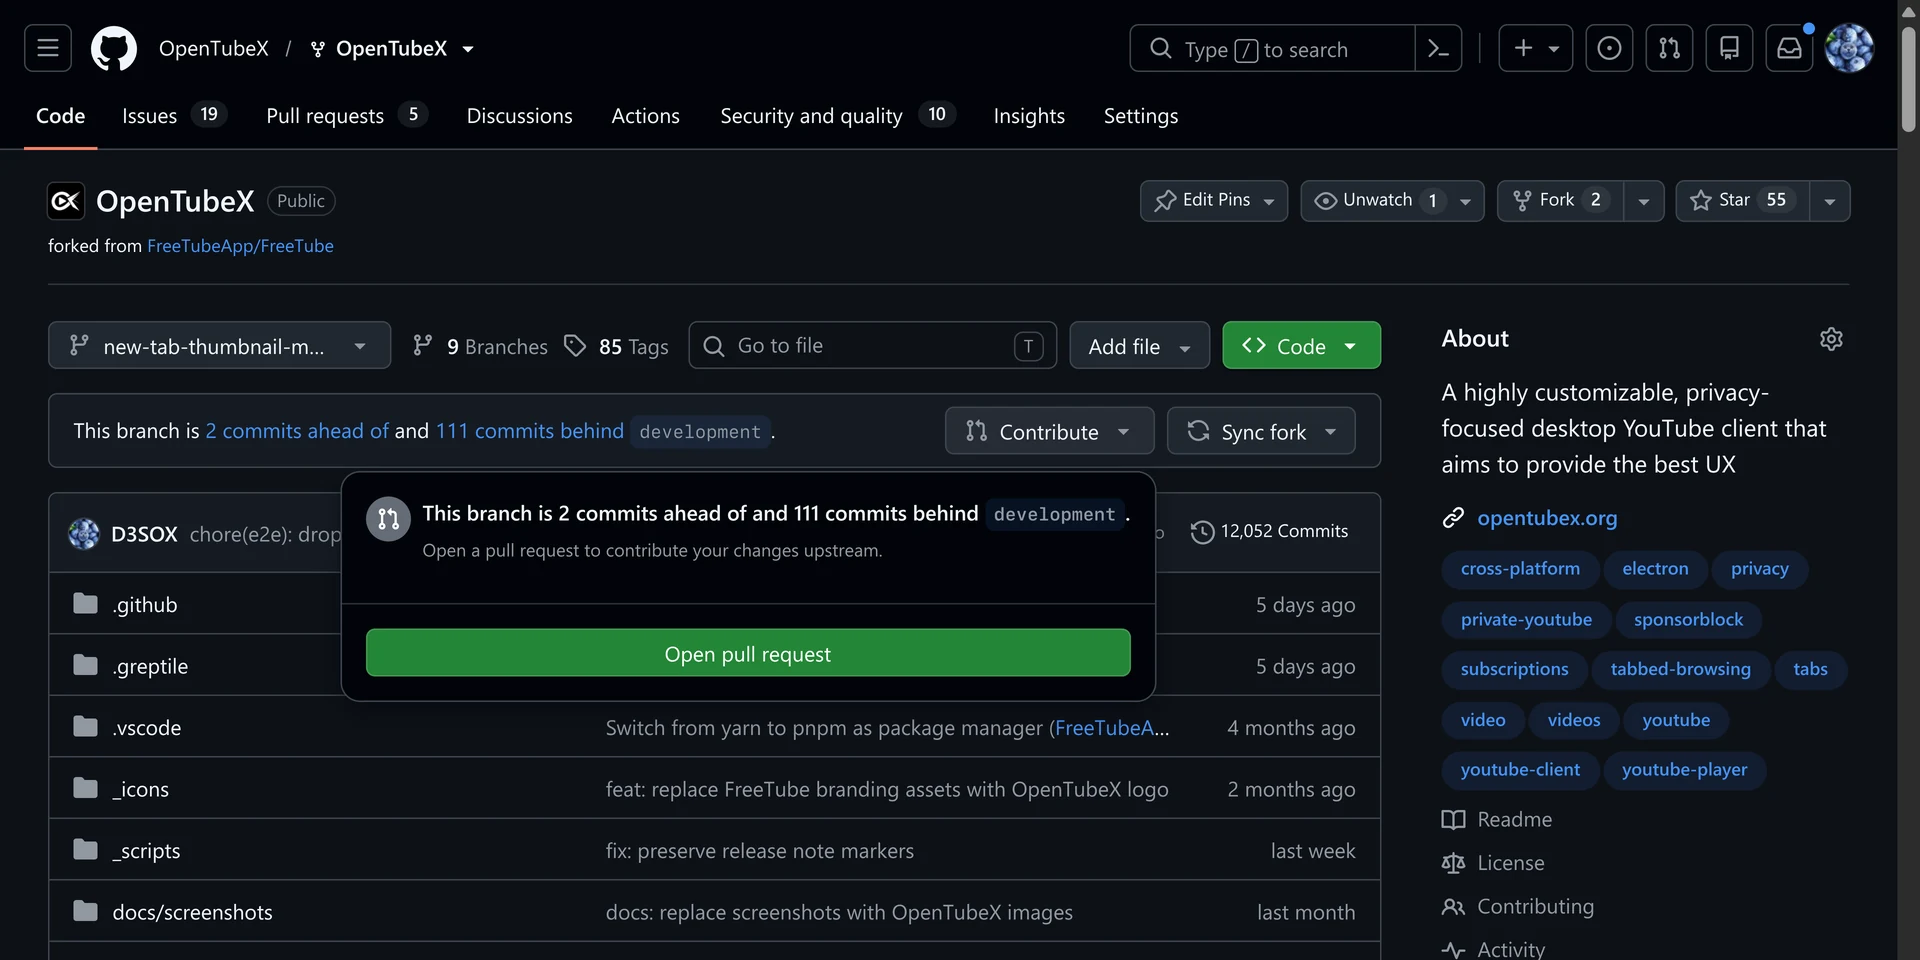Expand the Add file dropdown

point(1139,346)
